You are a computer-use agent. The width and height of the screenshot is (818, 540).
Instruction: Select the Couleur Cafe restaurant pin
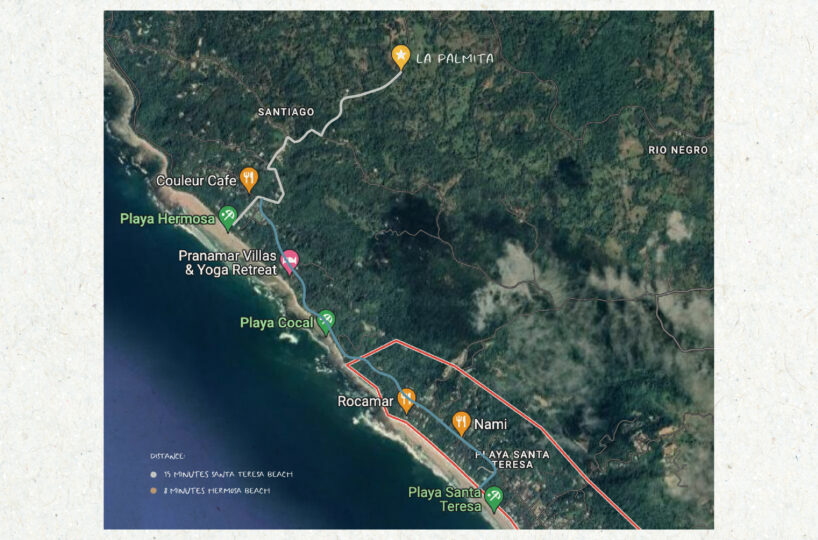249,179
